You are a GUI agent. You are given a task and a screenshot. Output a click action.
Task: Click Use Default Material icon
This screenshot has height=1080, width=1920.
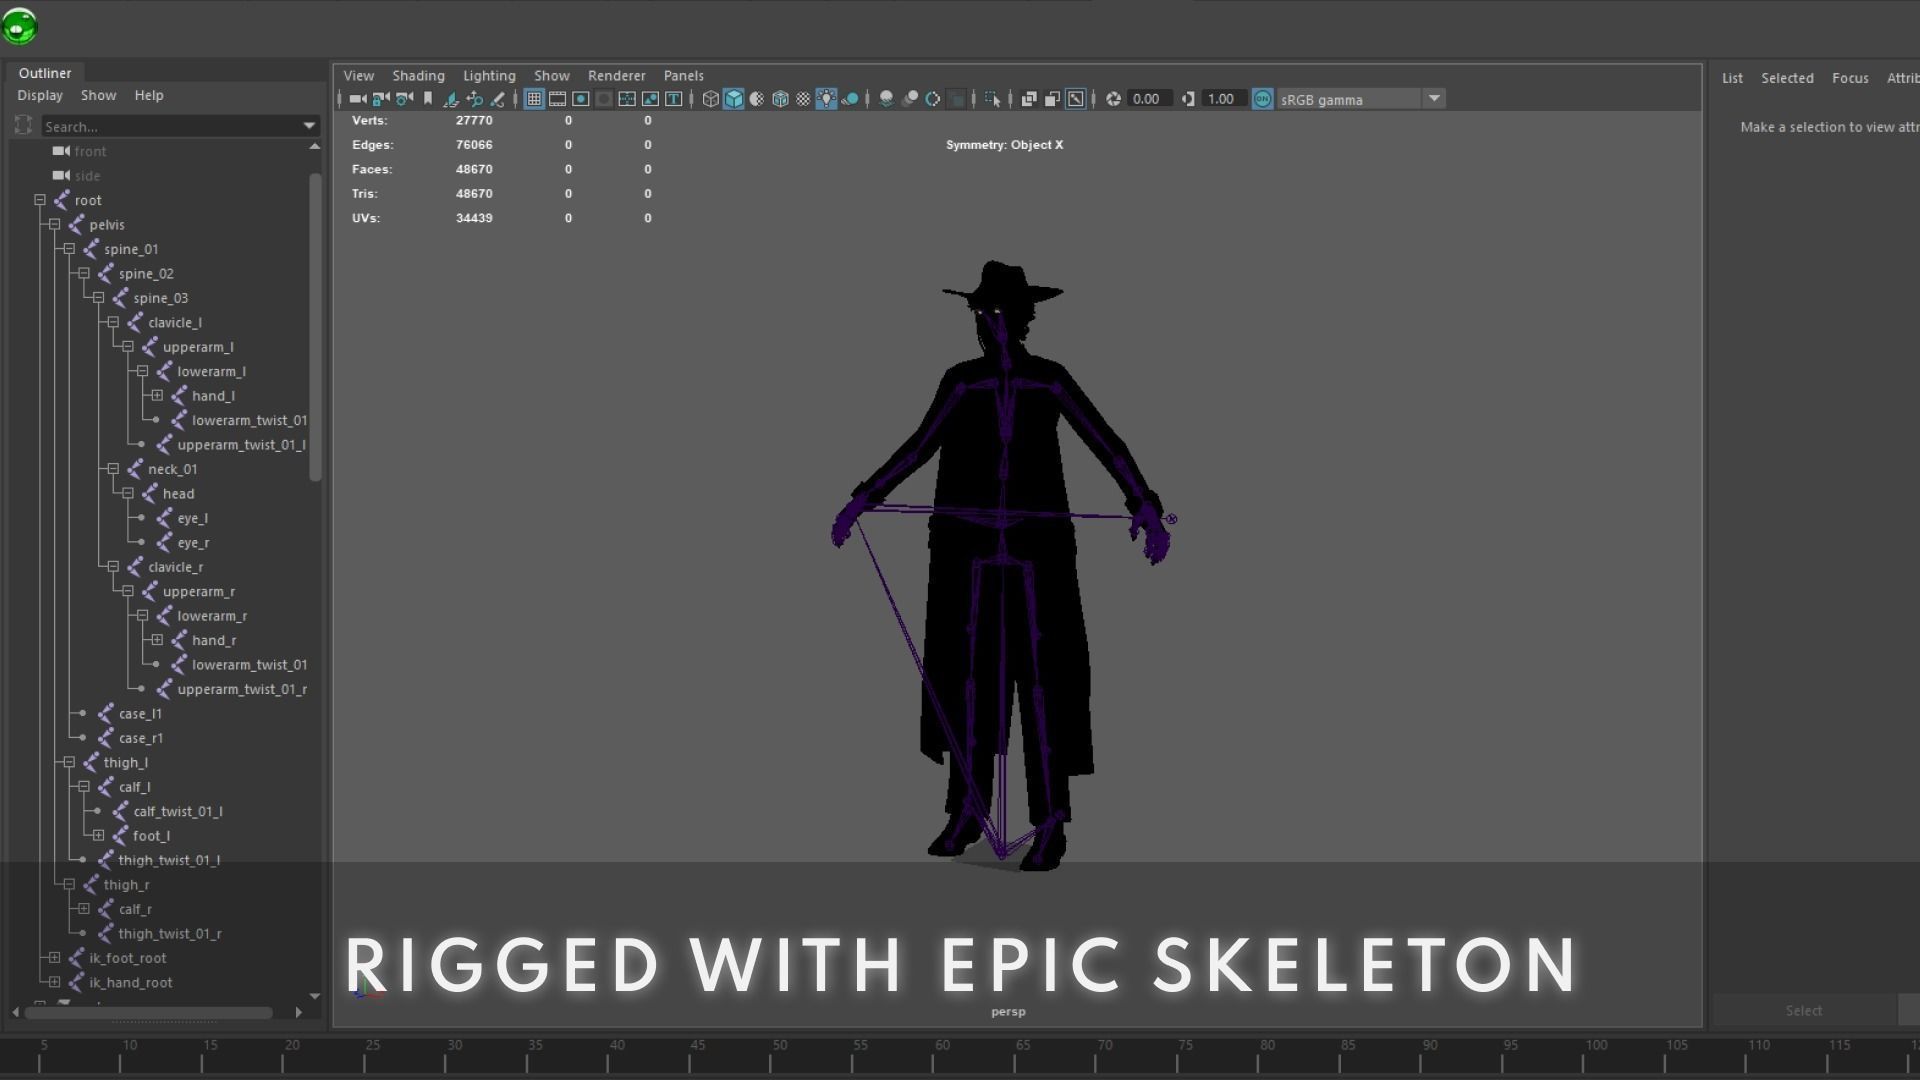pyautogui.click(x=757, y=99)
